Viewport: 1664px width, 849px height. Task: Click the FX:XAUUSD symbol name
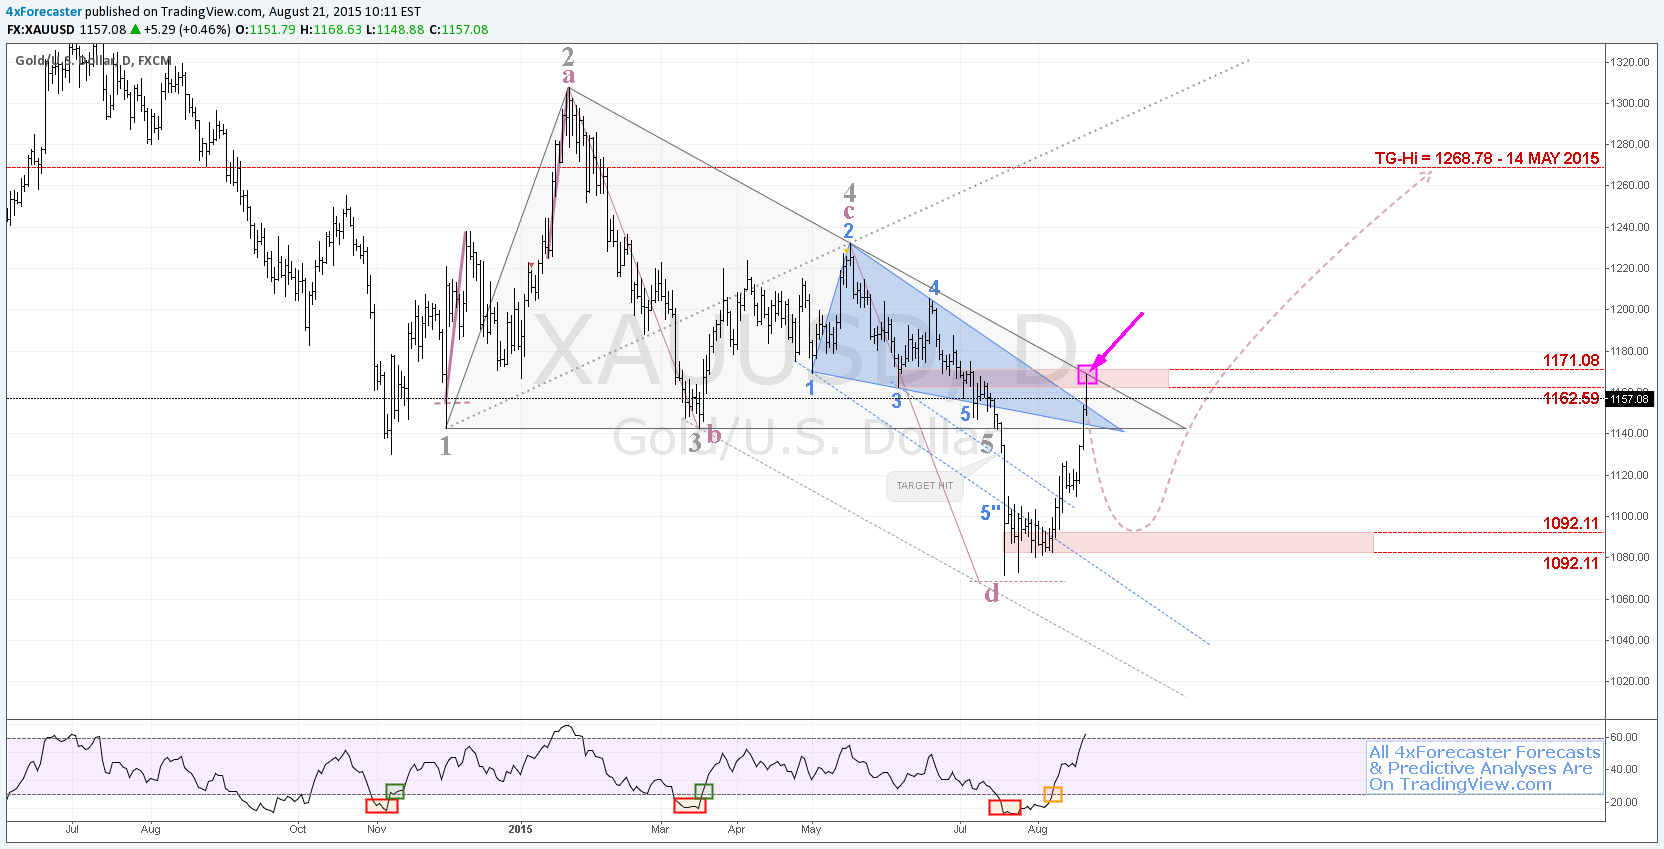41,30
